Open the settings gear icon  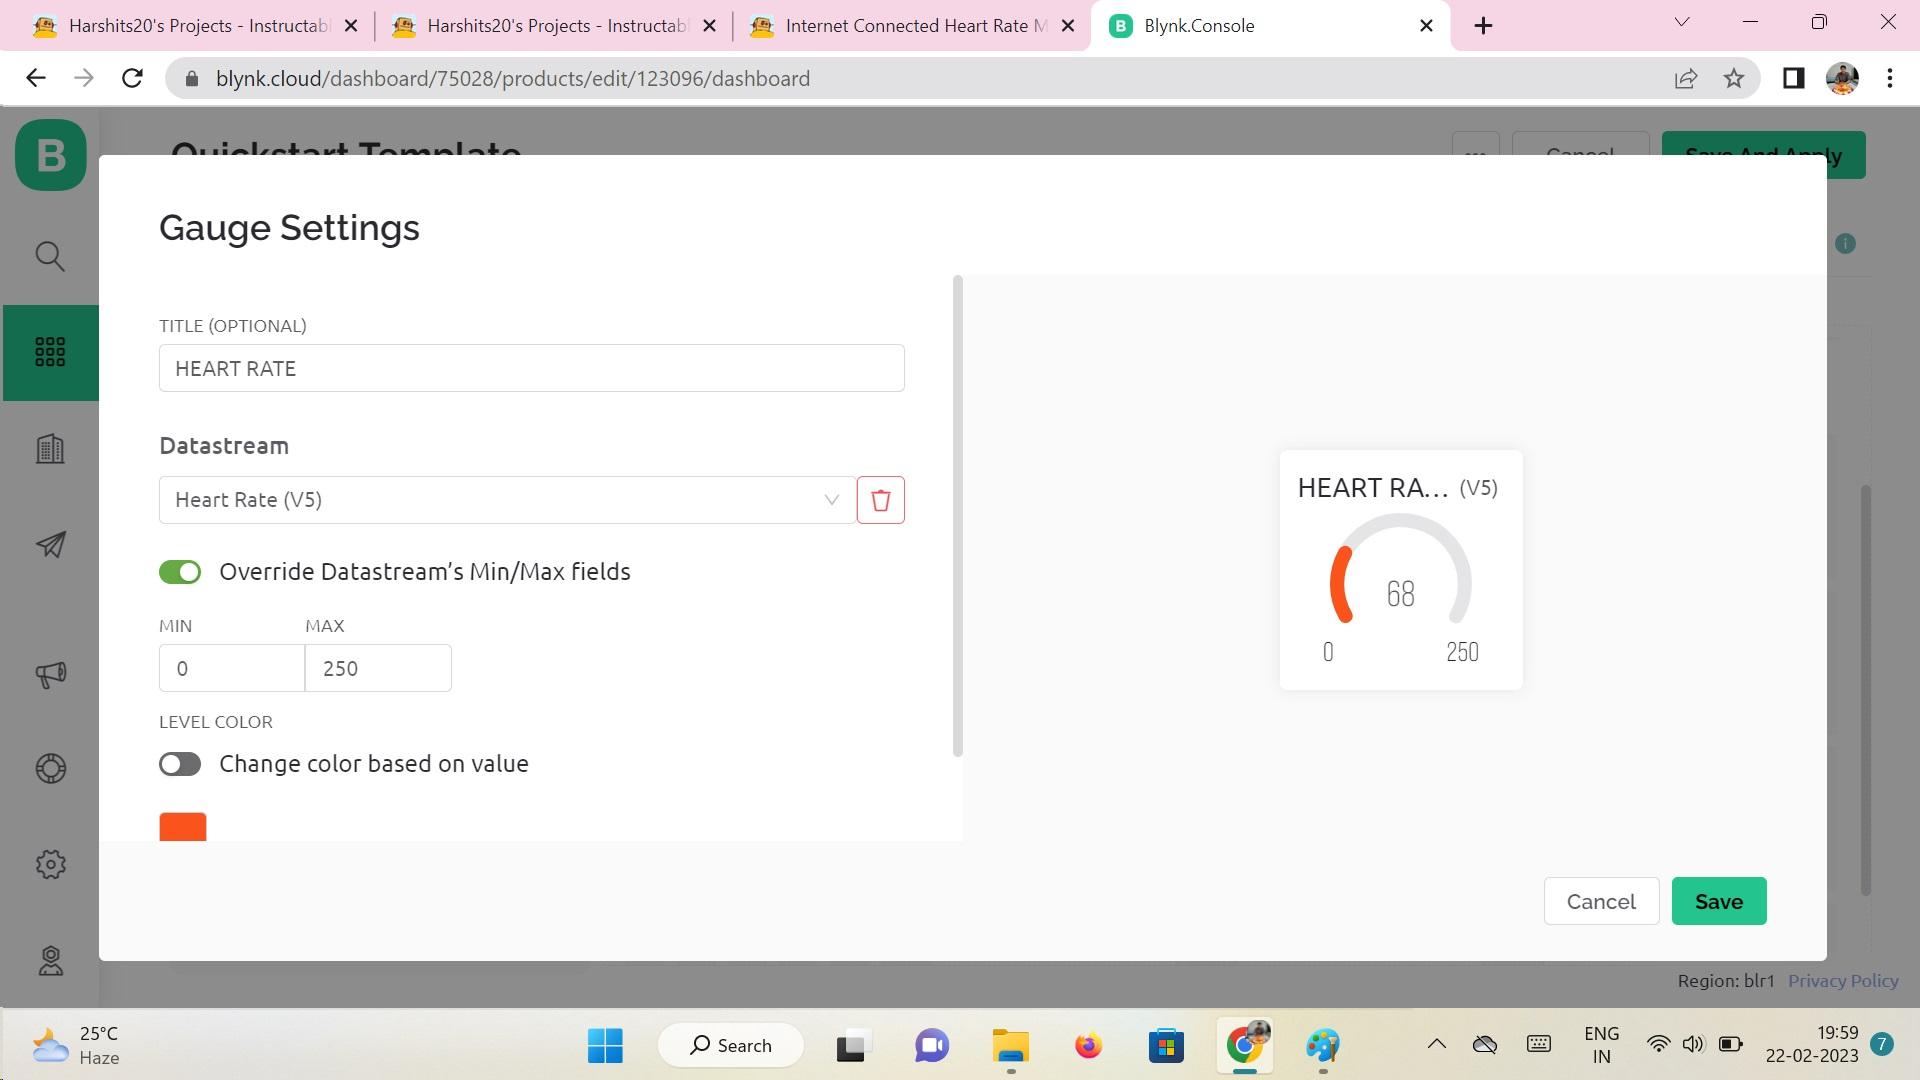click(x=50, y=864)
